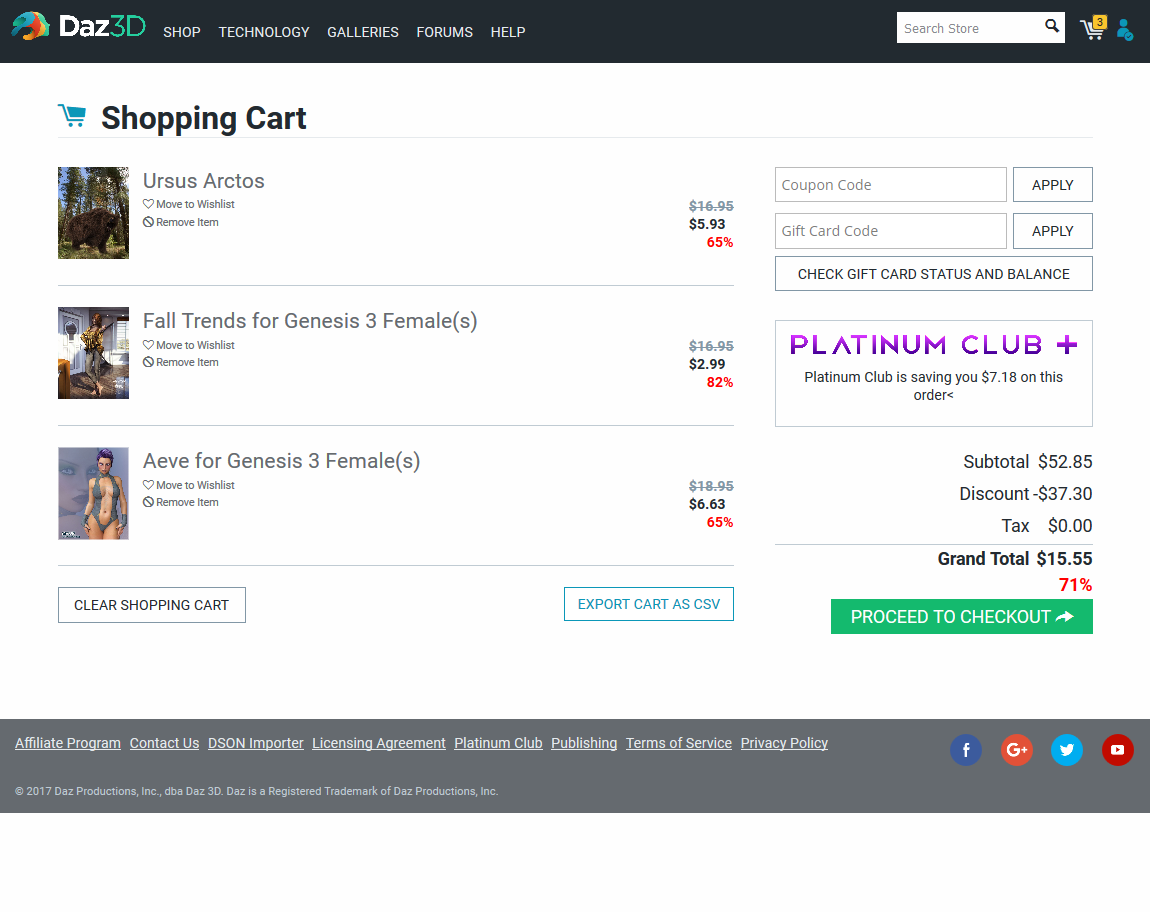The image size is (1150, 912).
Task: Remove Aeve item from cart
Action: click(x=180, y=502)
